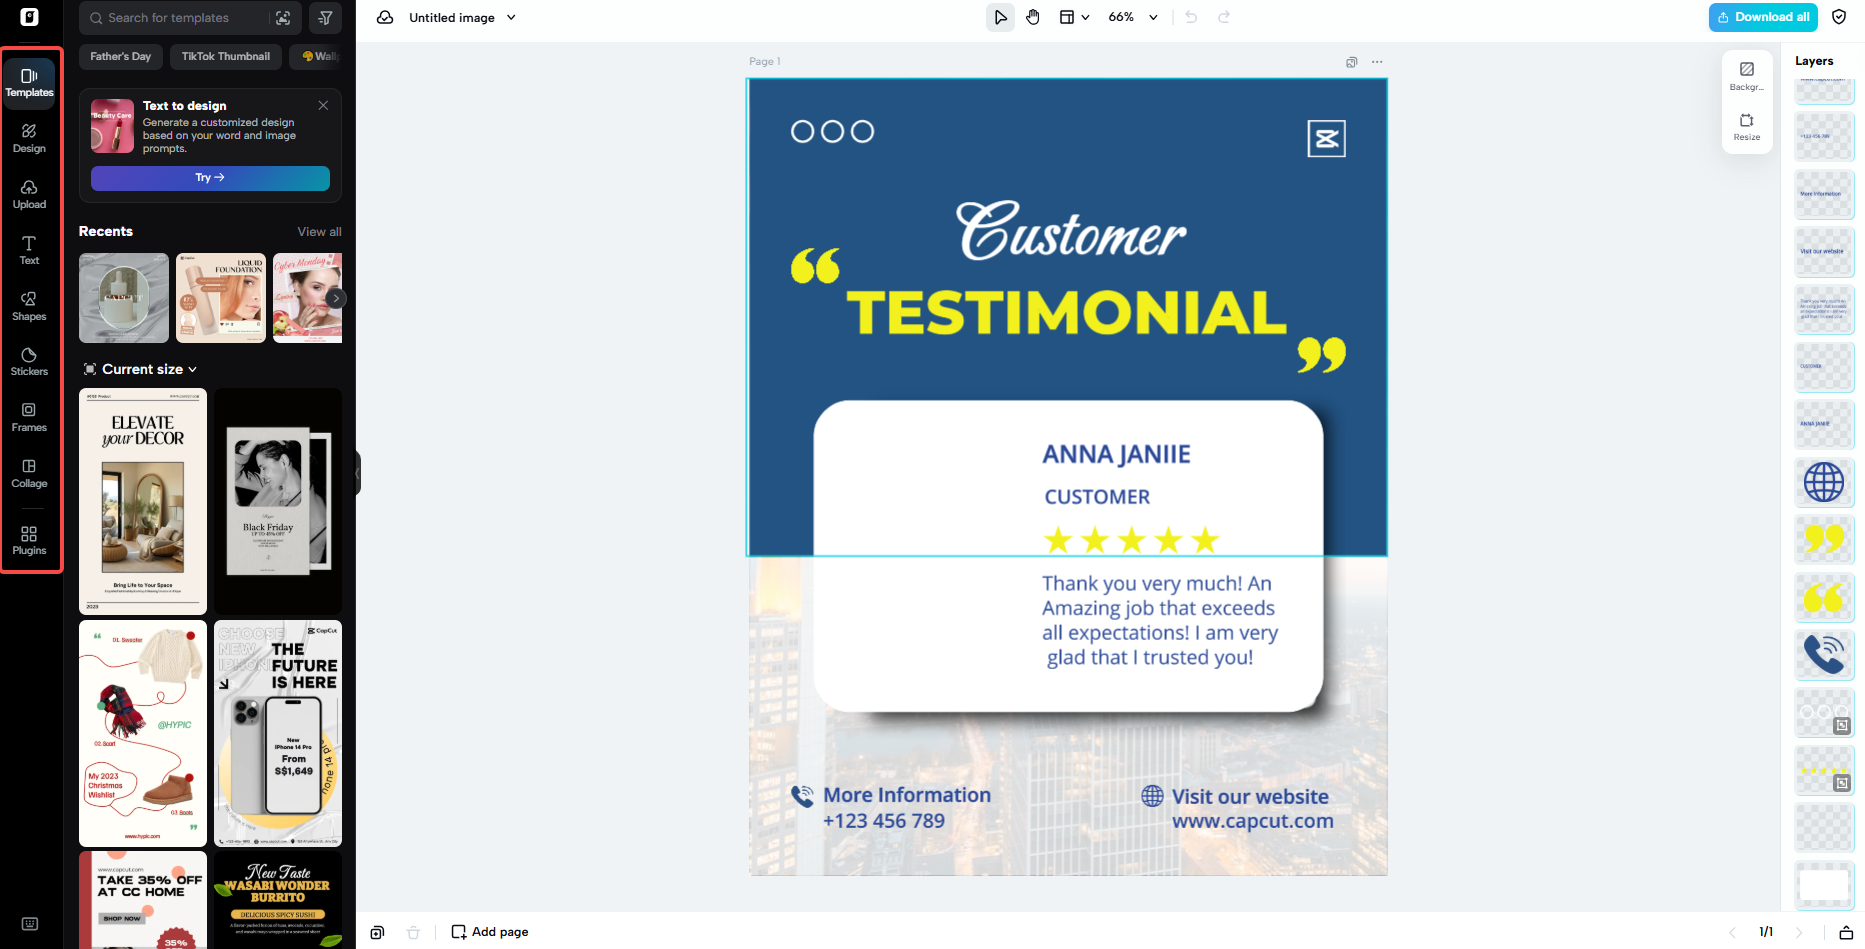
Task: Click the Resize canvas icon
Action: pyautogui.click(x=1747, y=127)
